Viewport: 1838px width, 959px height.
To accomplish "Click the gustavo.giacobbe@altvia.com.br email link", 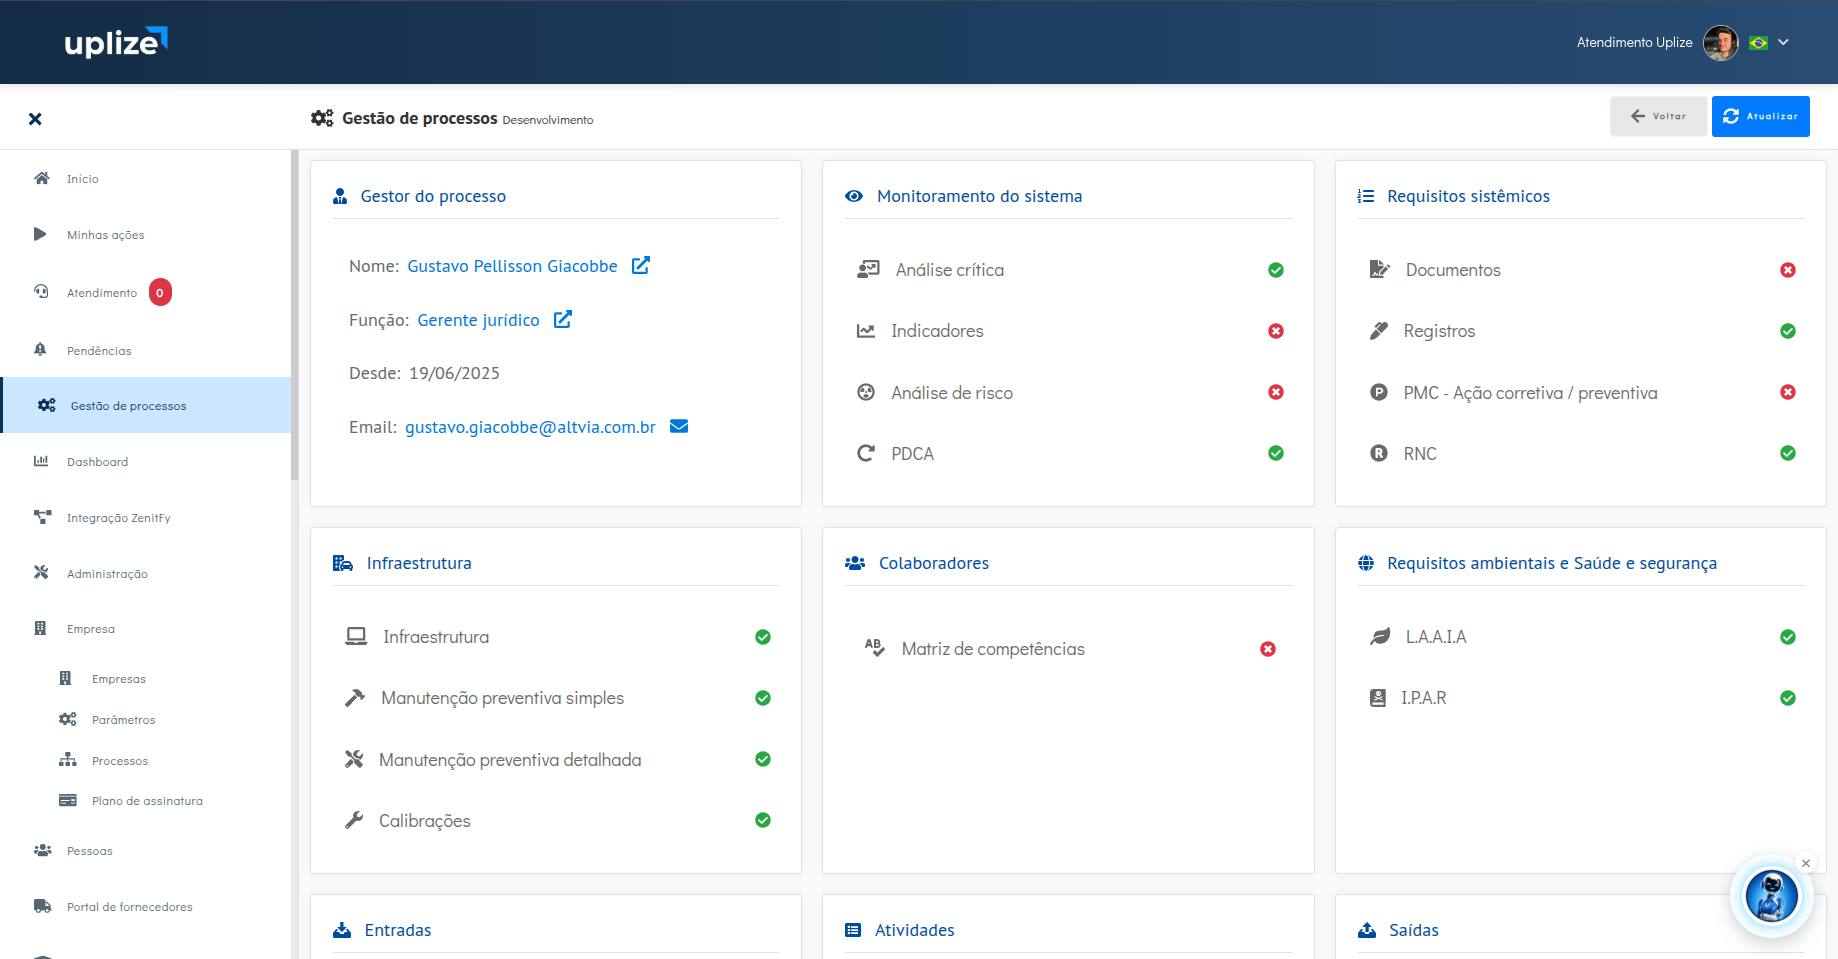I will pos(530,427).
